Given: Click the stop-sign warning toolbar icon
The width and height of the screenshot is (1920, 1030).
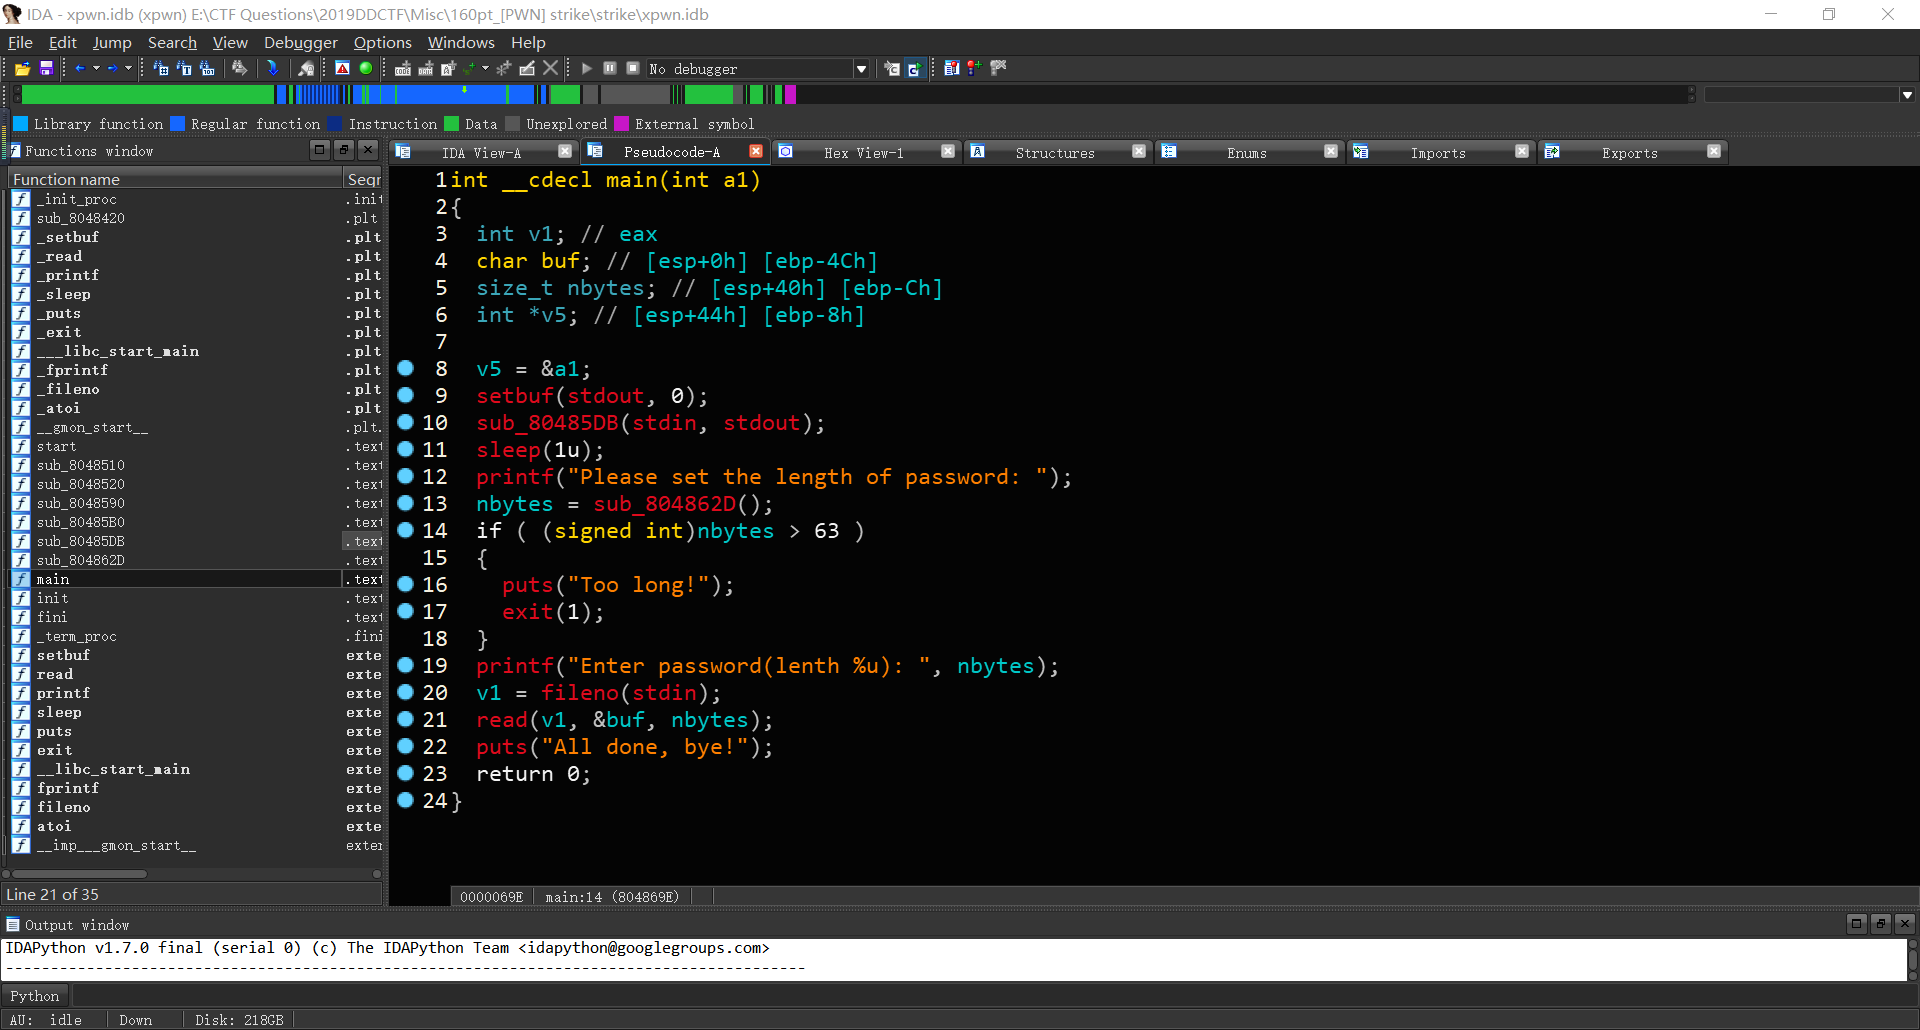Looking at the screenshot, I should 342,68.
